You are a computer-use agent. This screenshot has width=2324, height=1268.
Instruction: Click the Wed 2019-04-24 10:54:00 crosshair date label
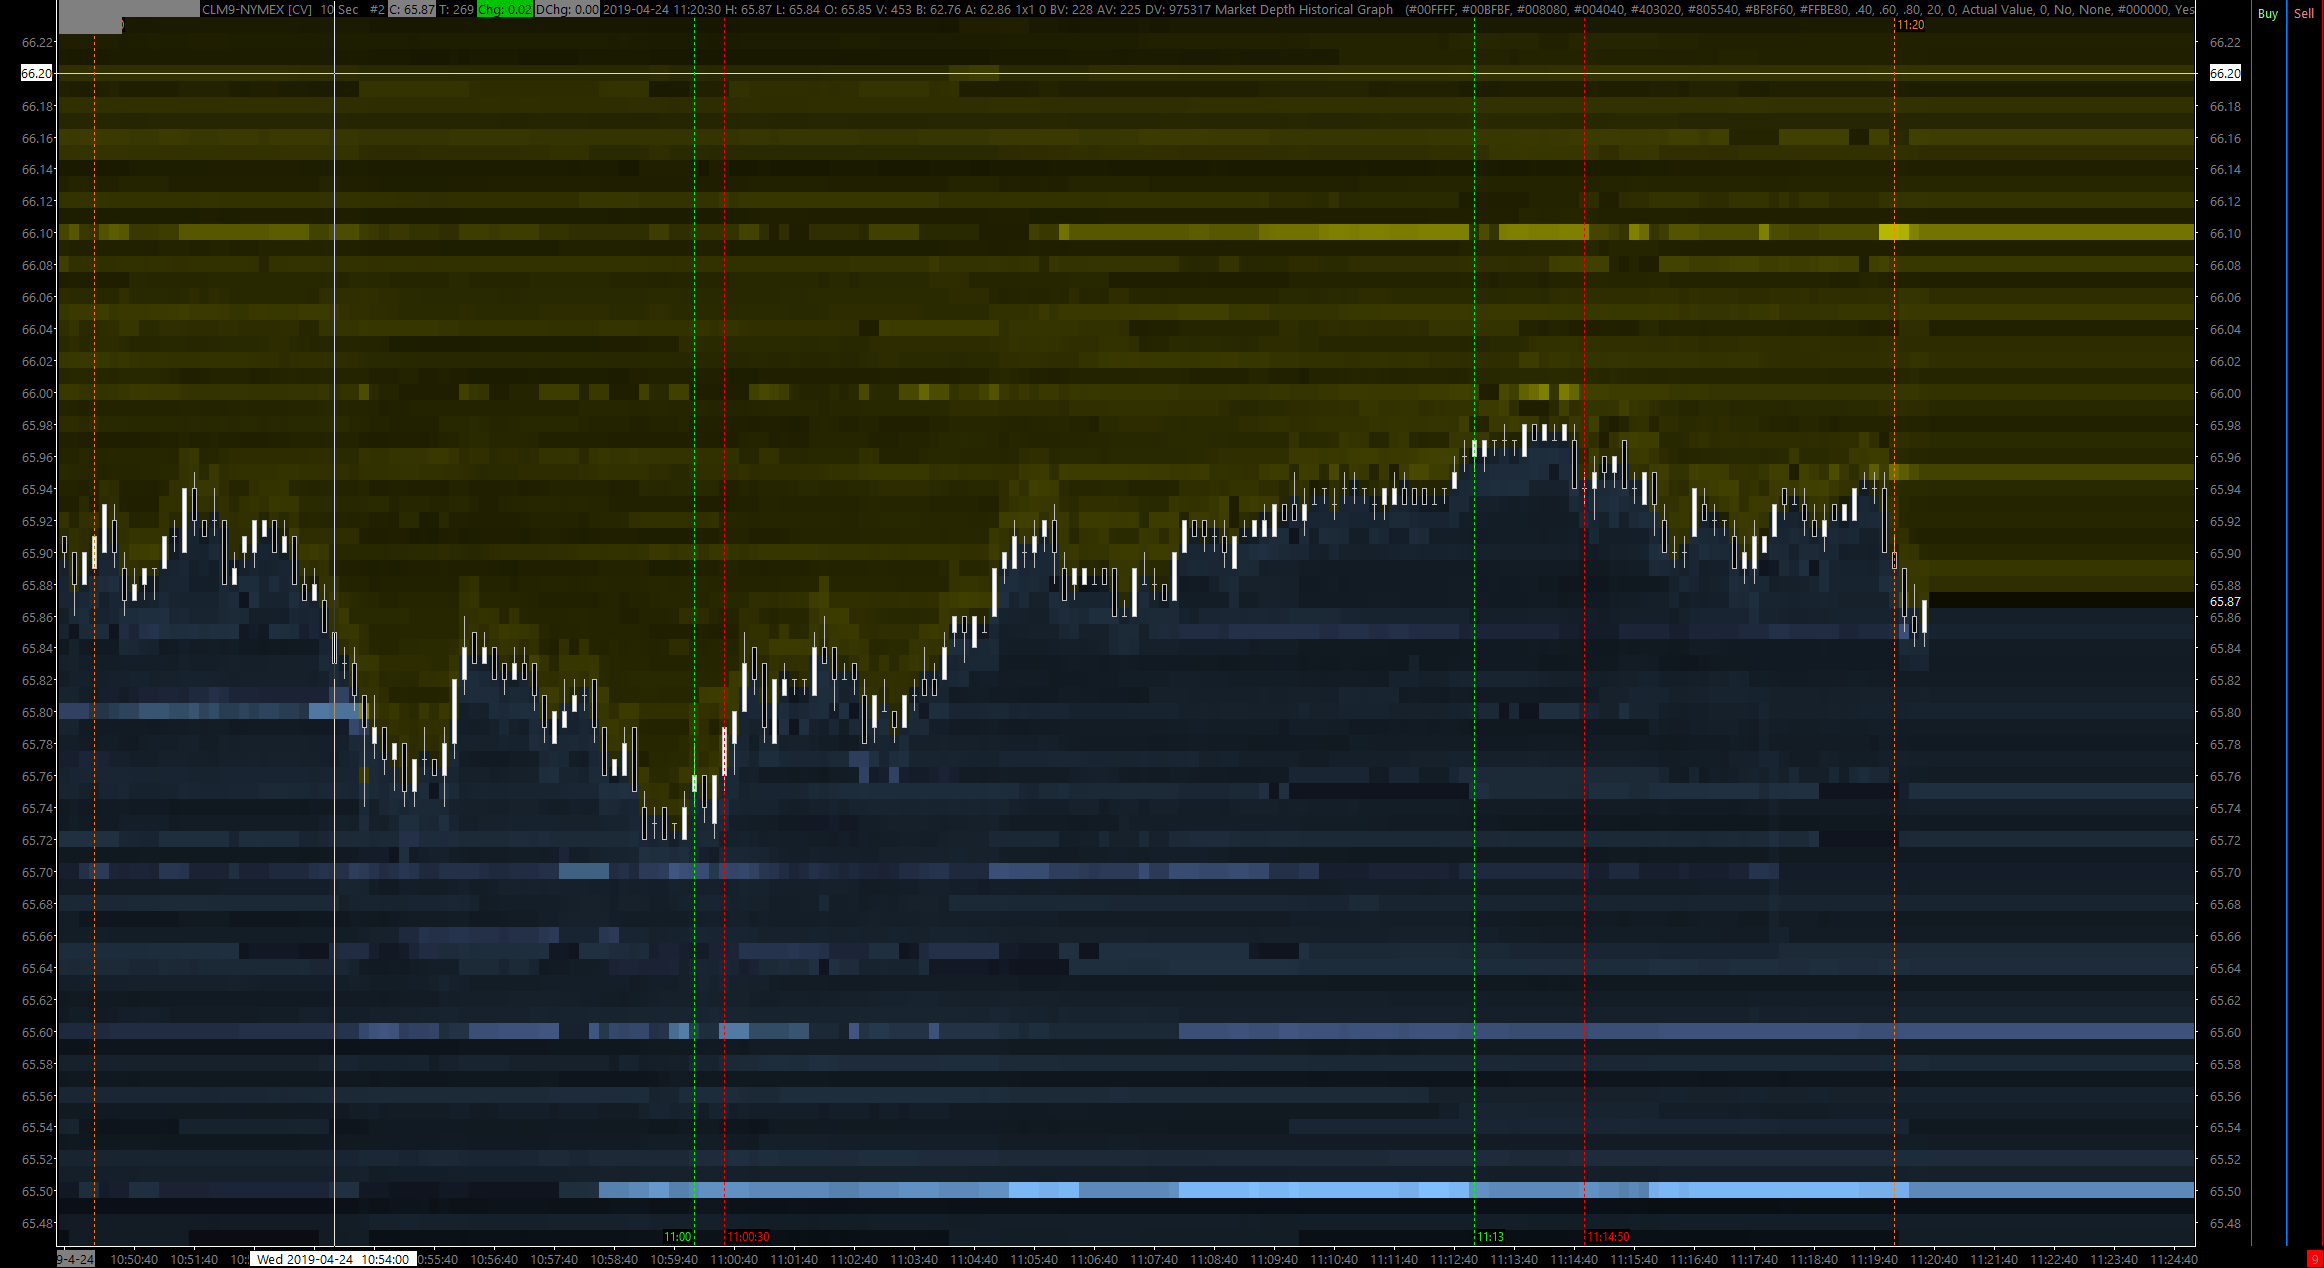coord(333,1259)
